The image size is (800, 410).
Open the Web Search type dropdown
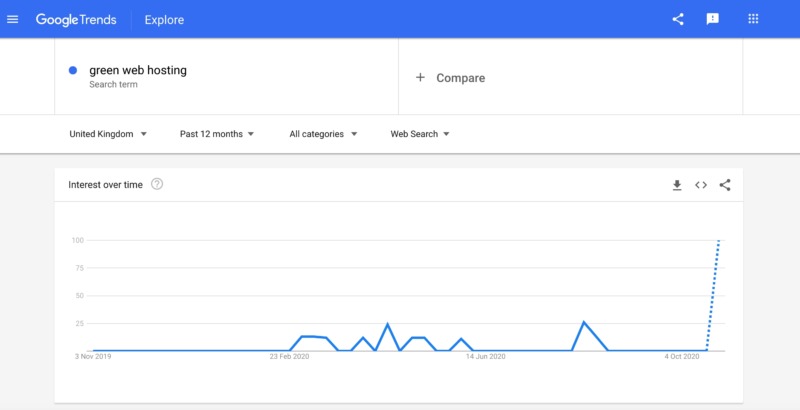click(420, 134)
